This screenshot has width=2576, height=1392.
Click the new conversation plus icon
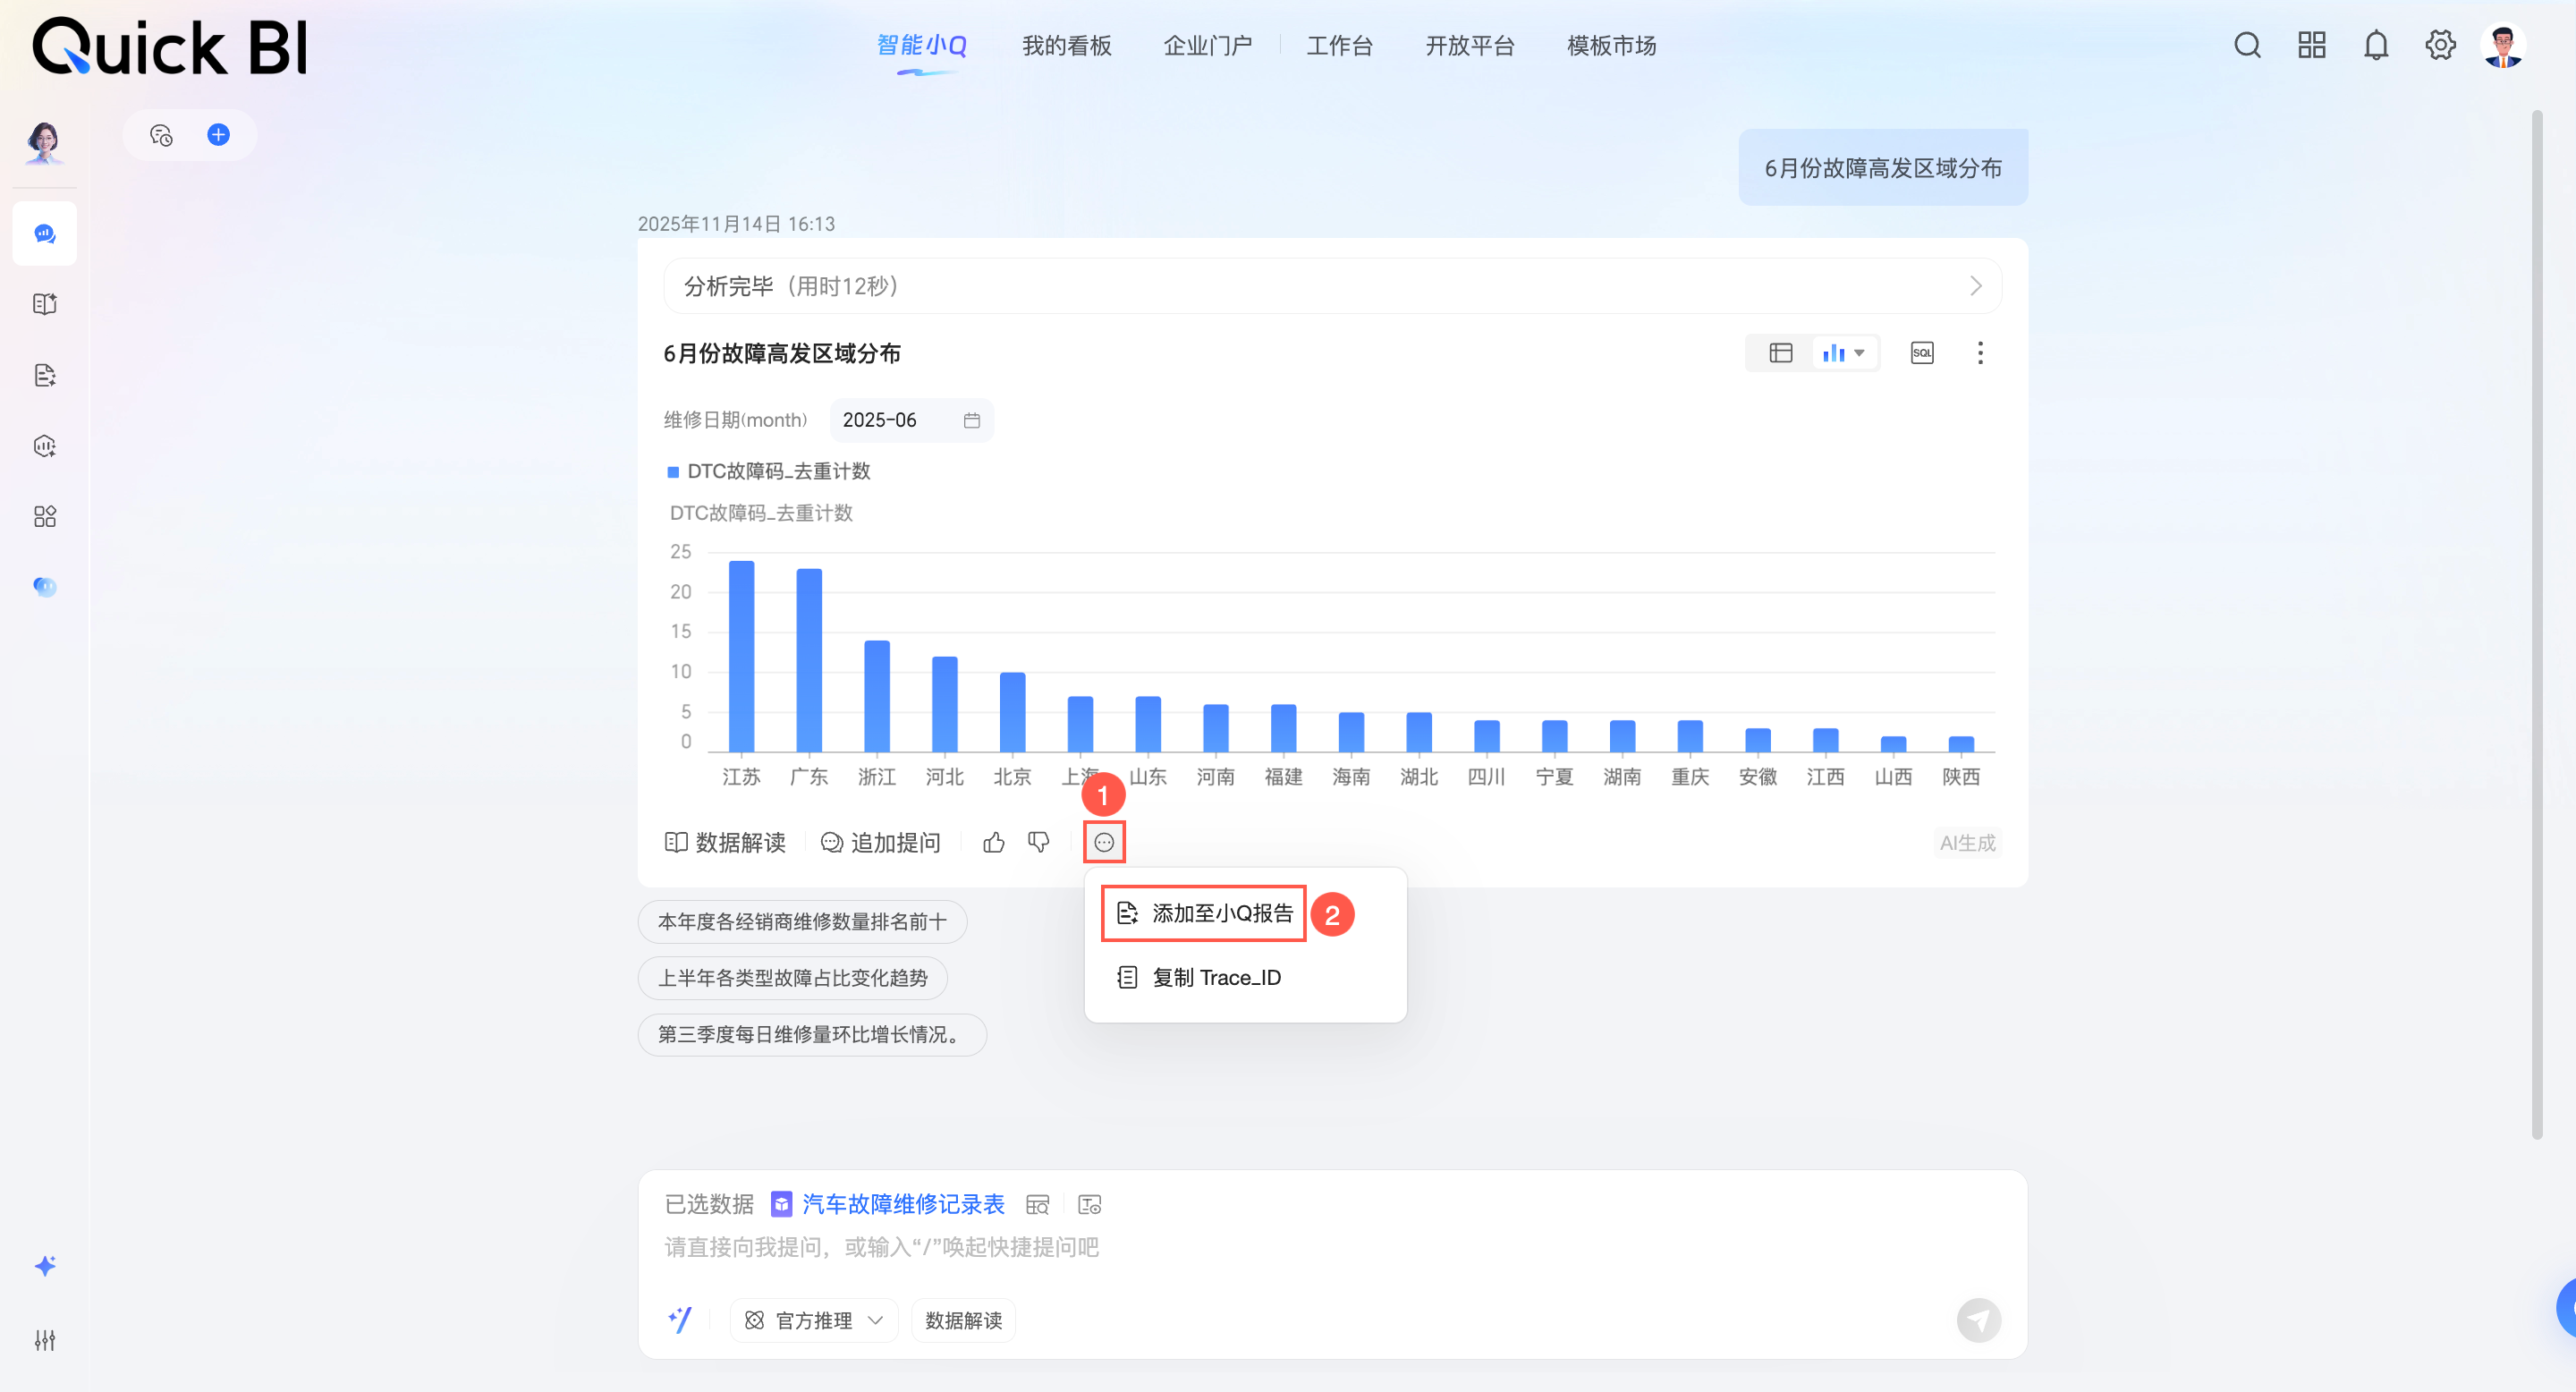click(x=218, y=135)
